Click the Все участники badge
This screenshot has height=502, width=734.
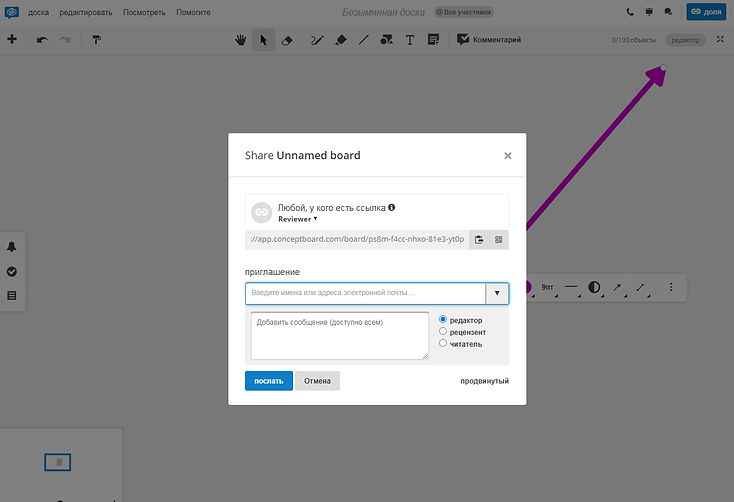click(x=464, y=12)
